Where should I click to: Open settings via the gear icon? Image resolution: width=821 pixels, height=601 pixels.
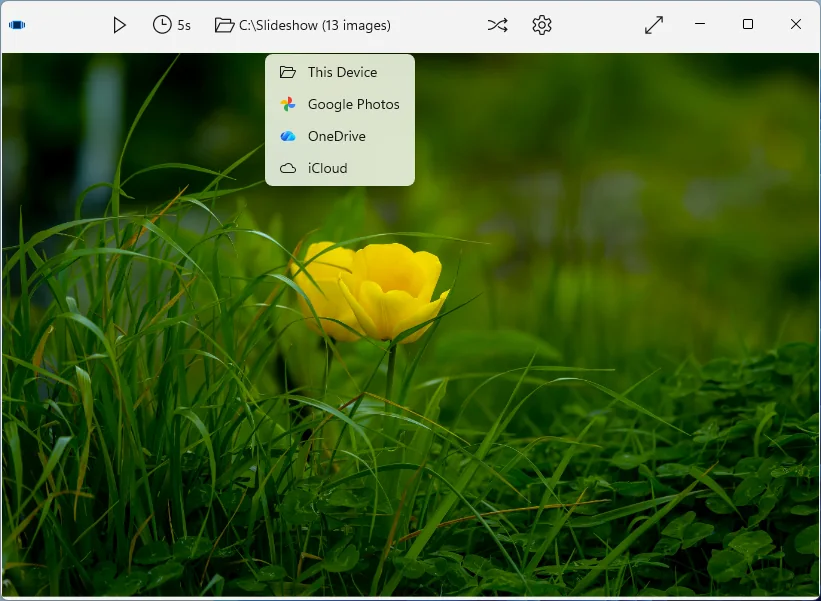tap(542, 25)
